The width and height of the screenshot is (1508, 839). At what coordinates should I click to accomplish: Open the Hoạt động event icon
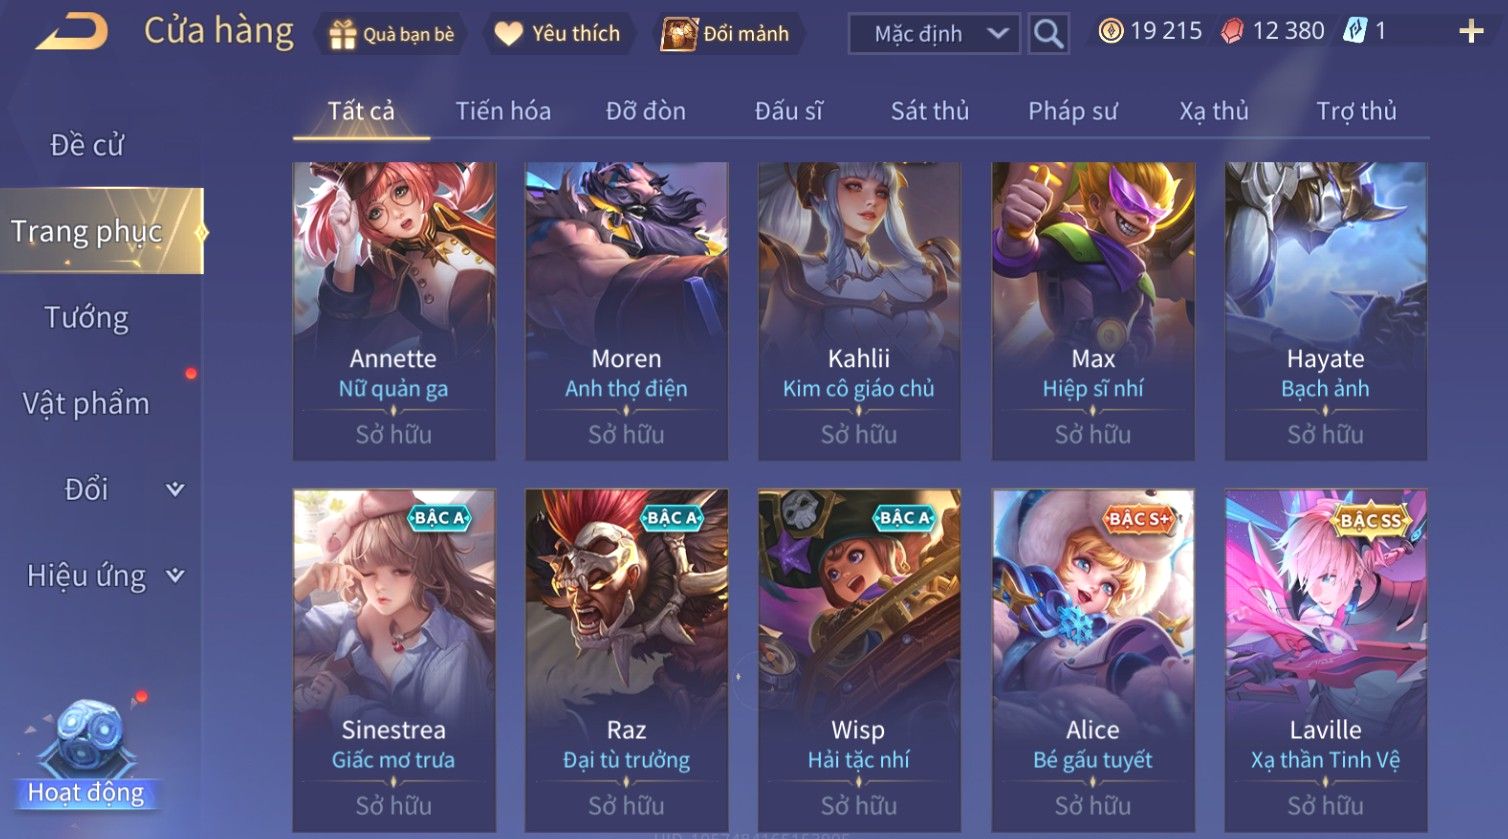(86, 755)
